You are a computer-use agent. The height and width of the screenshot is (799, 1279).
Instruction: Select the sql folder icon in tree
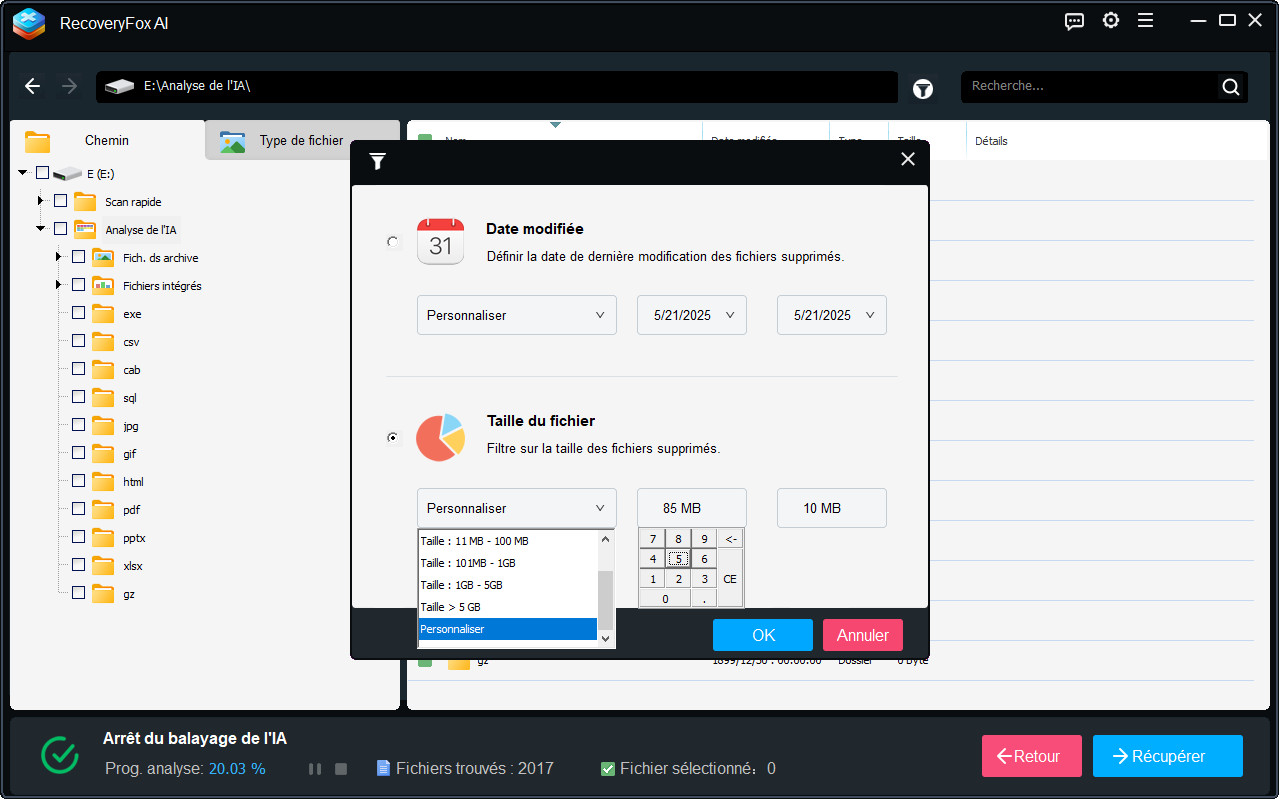pos(103,397)
